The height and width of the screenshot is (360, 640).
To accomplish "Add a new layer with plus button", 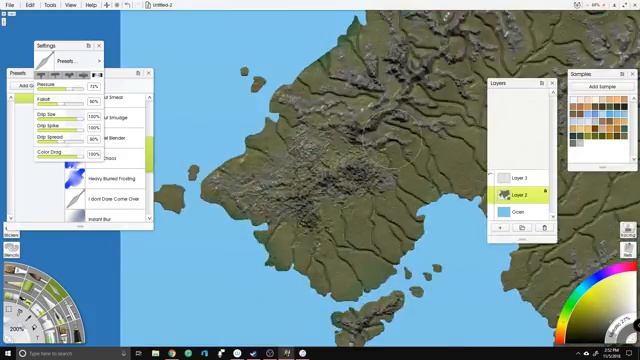I will pyautogui.click(x=500, y=228).
